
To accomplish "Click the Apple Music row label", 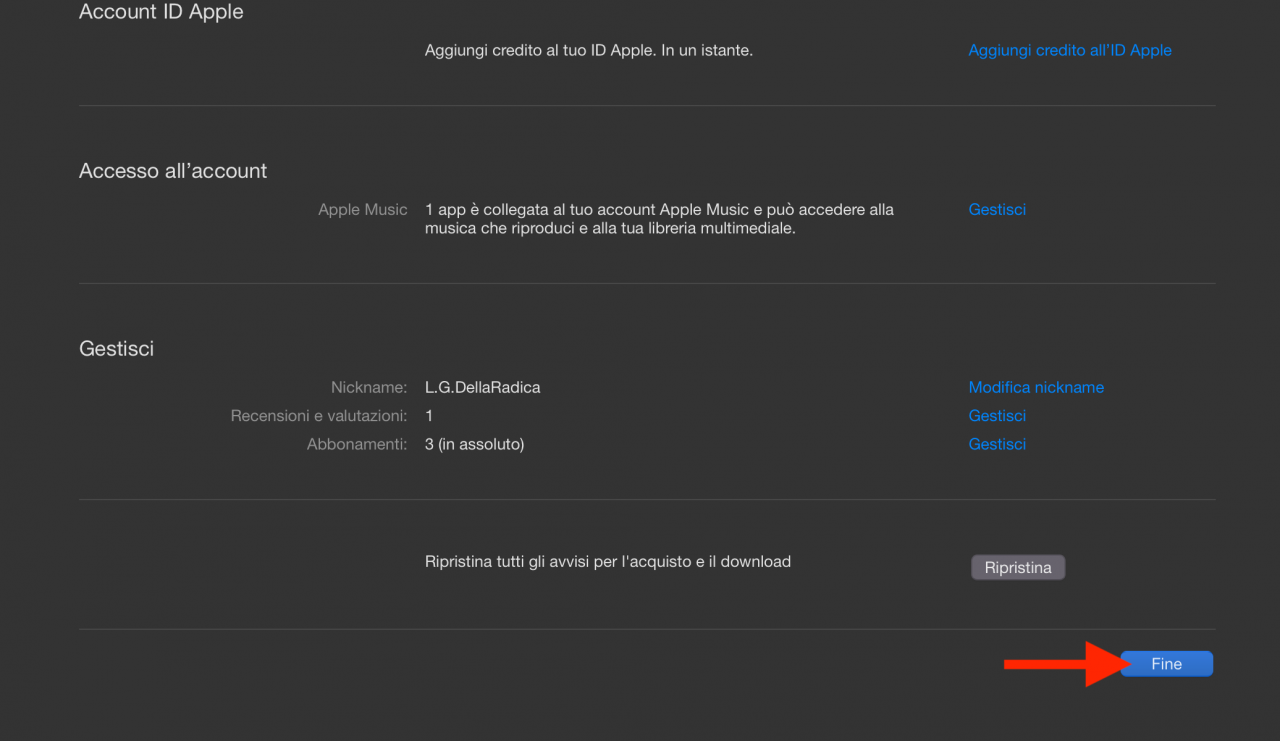I will point(363,210).
